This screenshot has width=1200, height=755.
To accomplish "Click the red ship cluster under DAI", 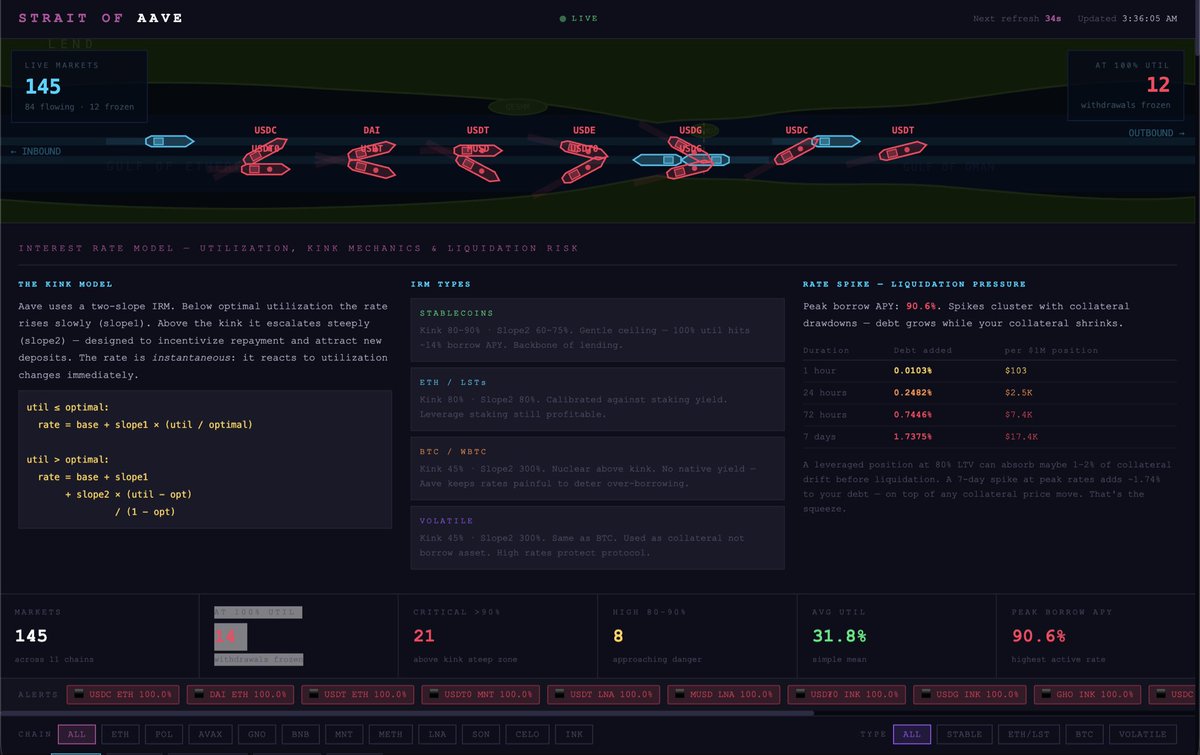I will (x=372, y=161).
